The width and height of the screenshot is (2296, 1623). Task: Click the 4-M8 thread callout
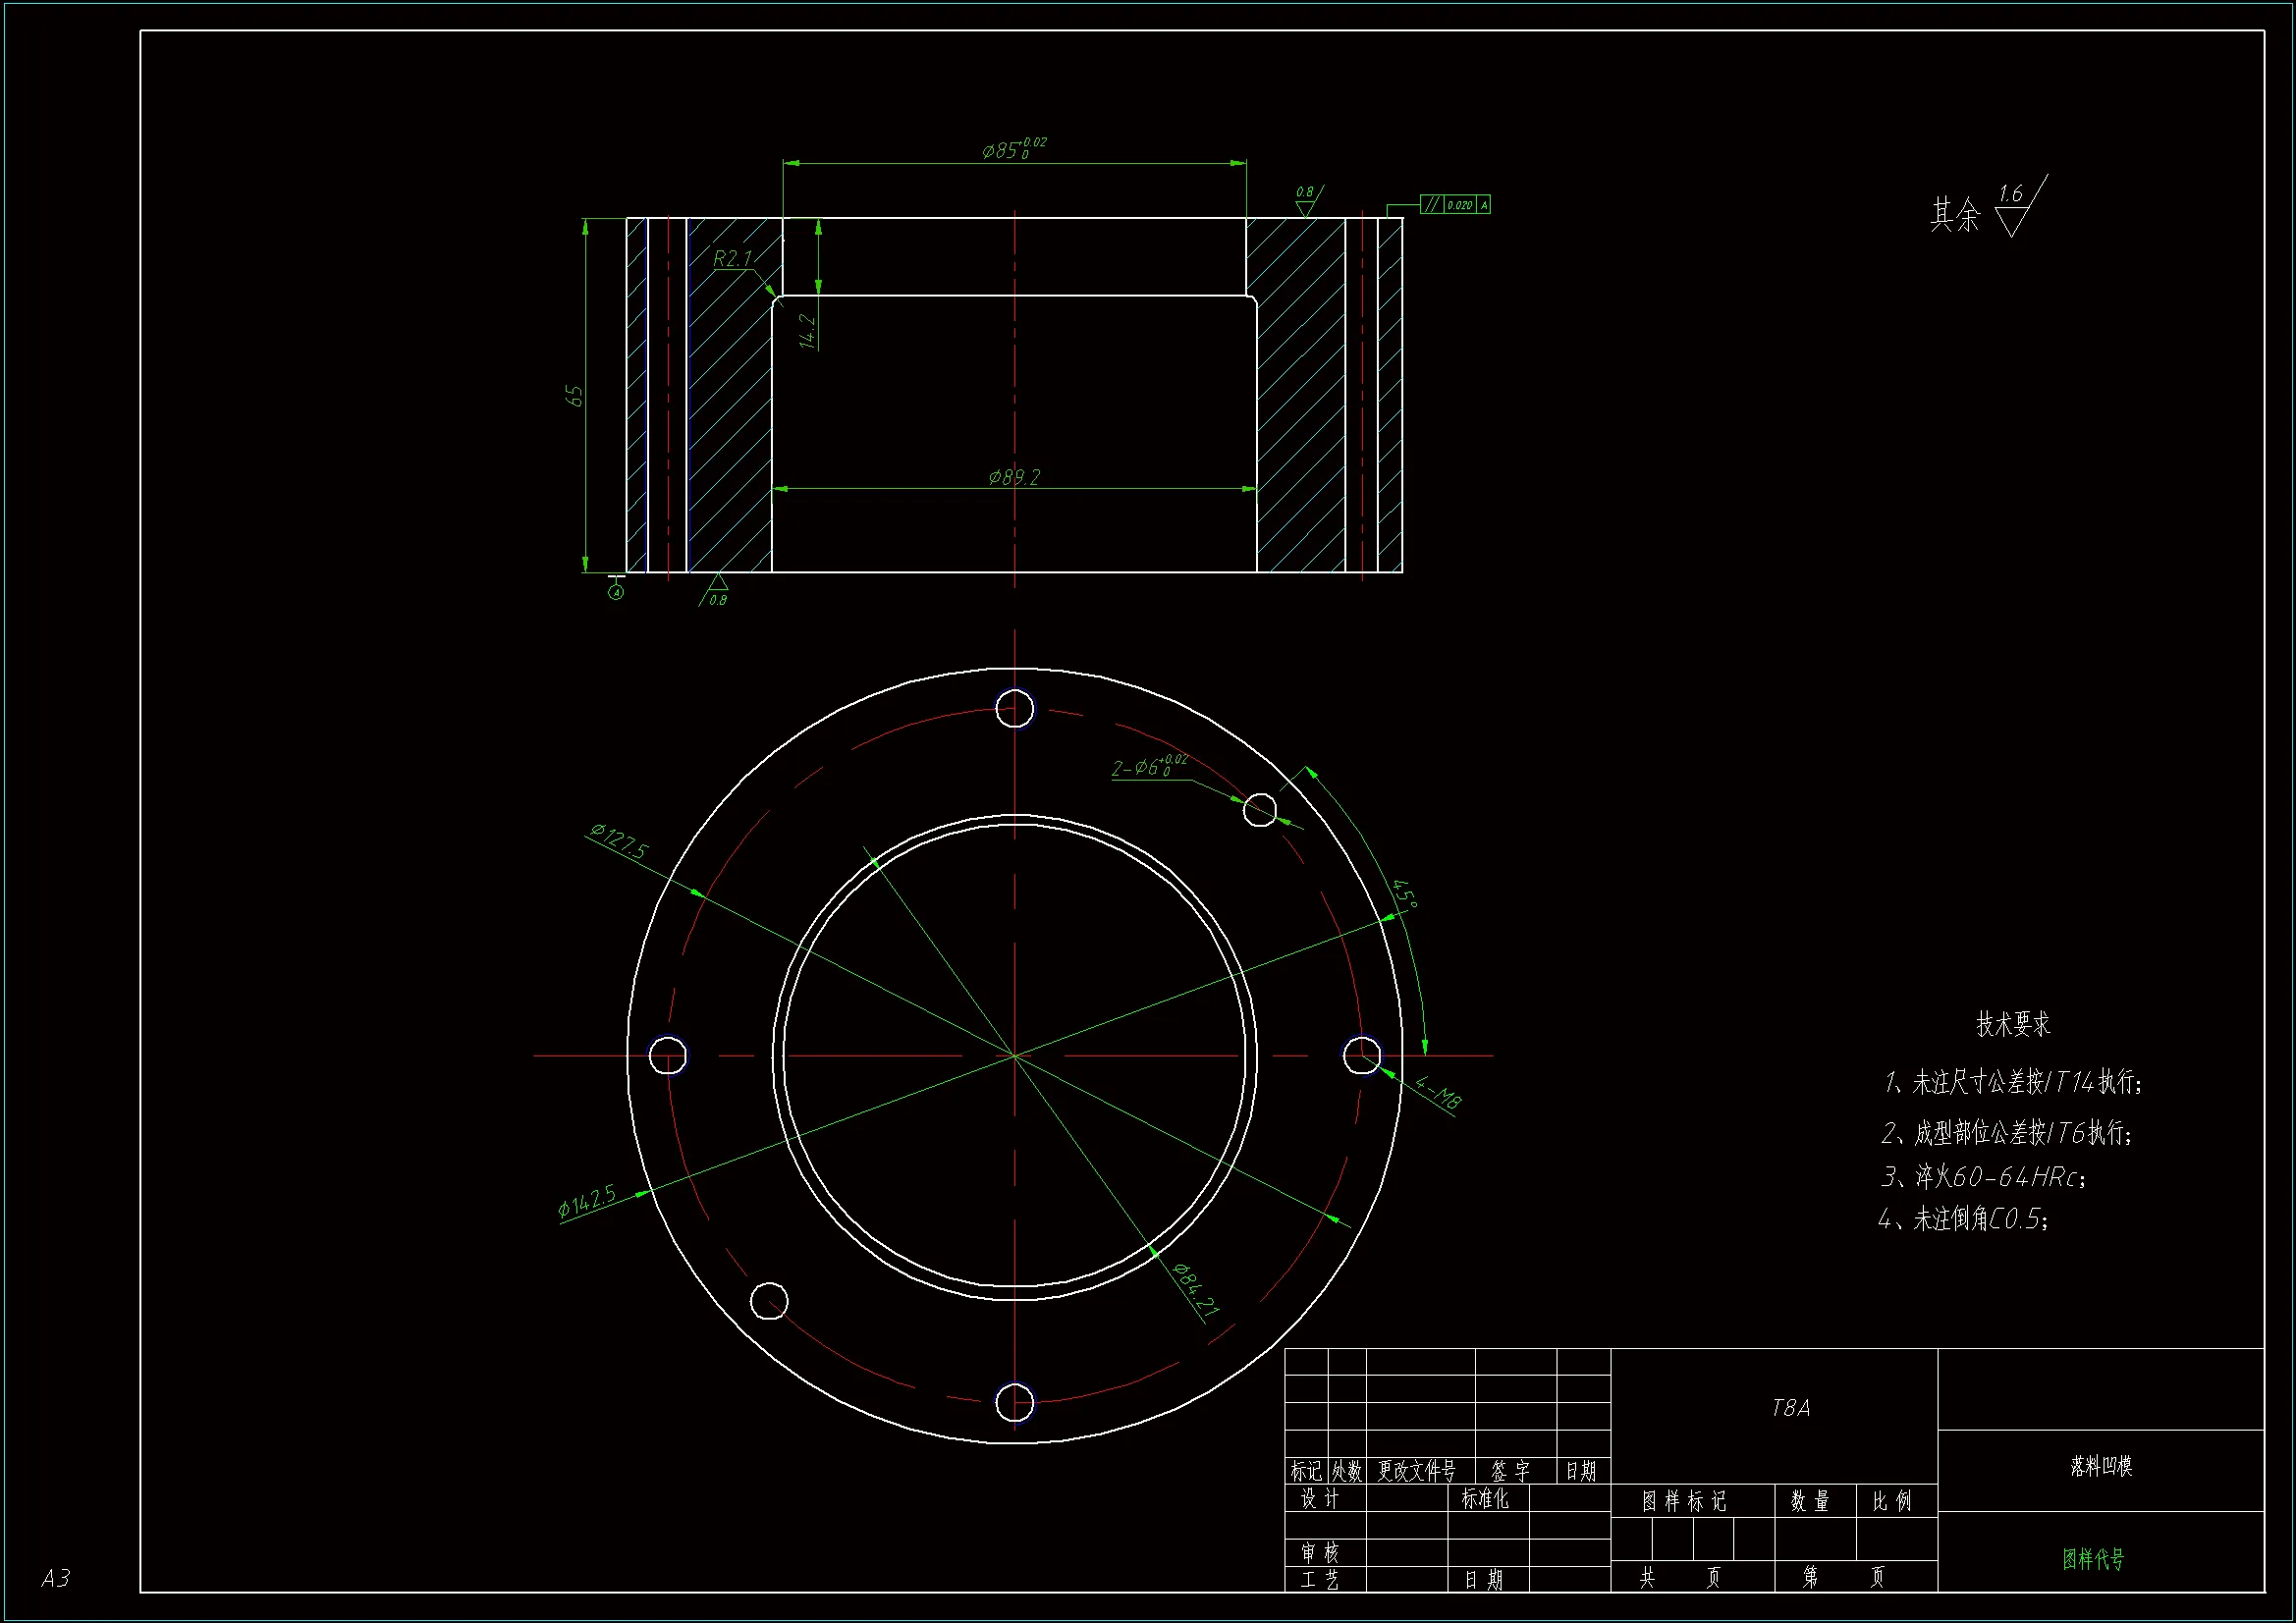(1438, 1094)
